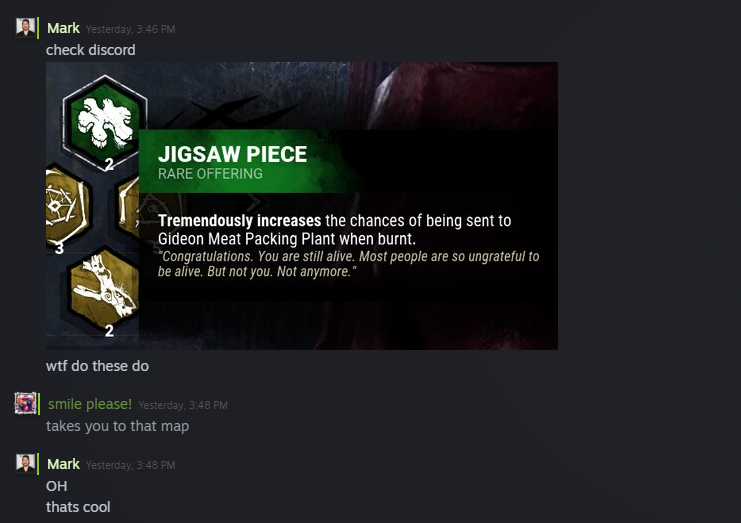Open the "smile please!" username
Viewport: 741px width, 523px height.
pos(90,404)
